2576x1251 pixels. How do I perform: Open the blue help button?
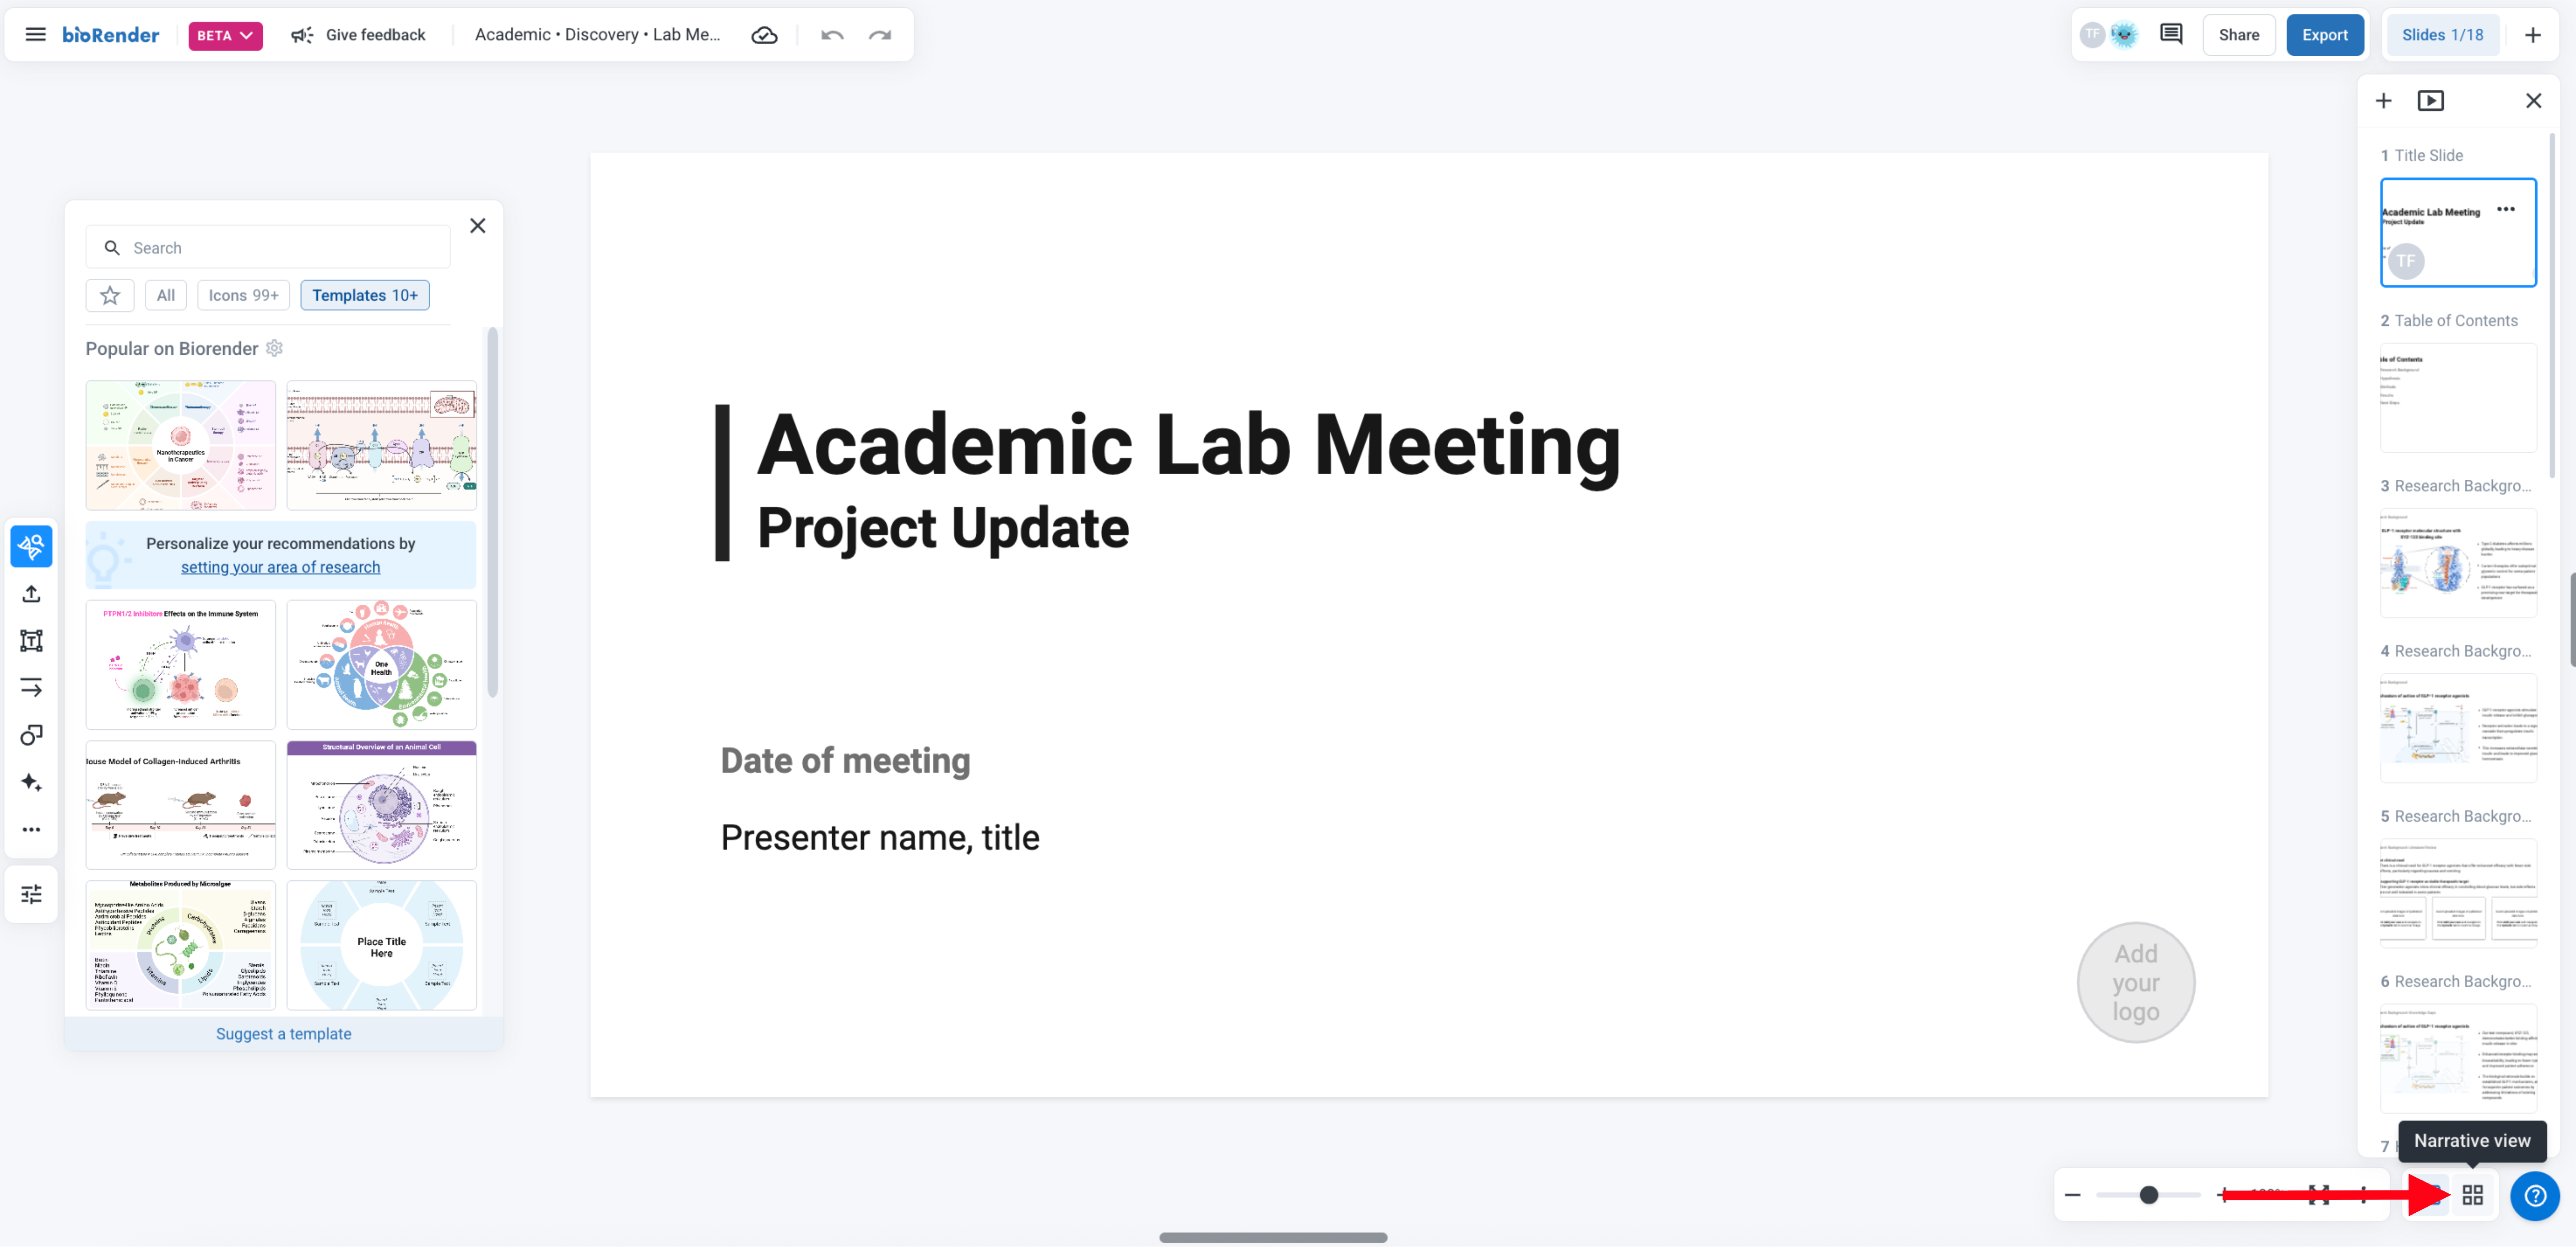pyautogui.click(x=2535, y=1196)
